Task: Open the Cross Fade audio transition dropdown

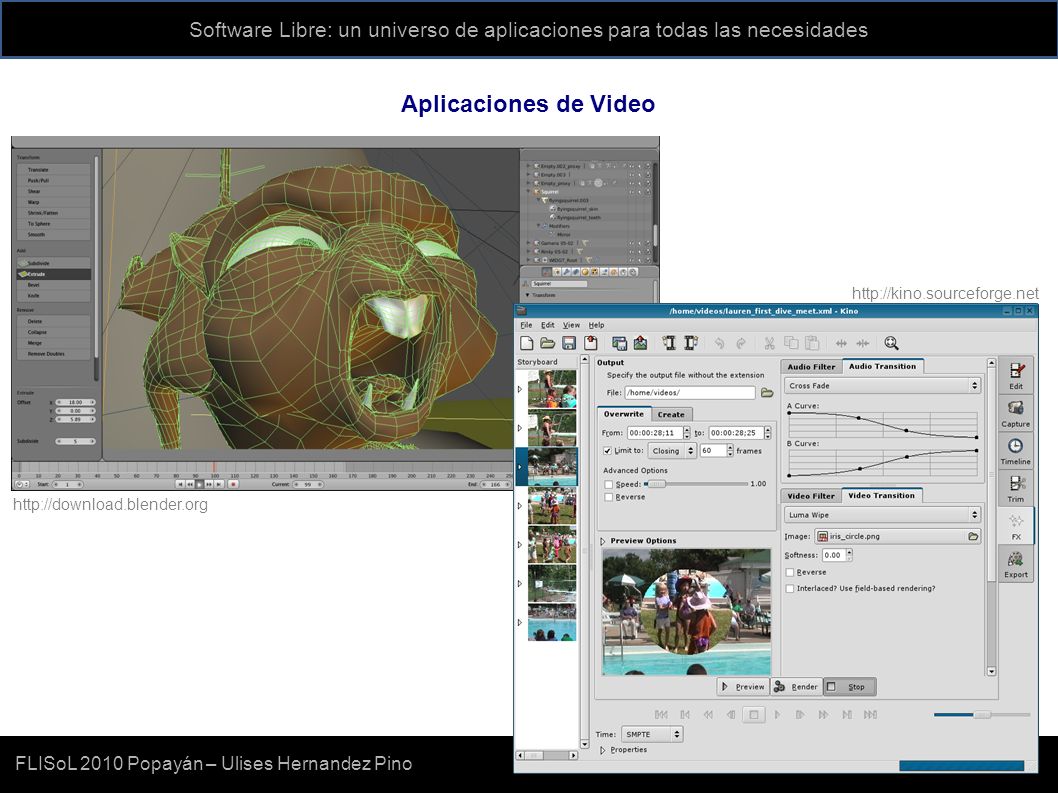Action: [x=883, y=385]
